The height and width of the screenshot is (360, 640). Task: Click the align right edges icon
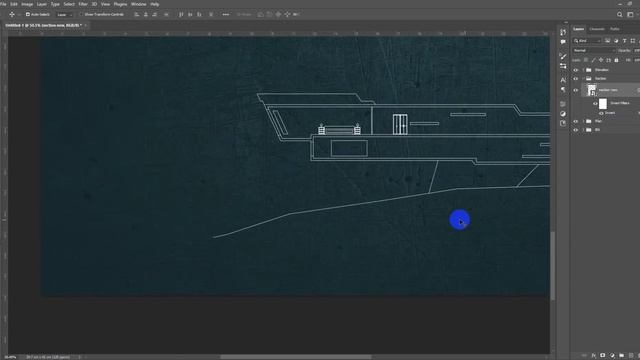pos(155,14)
